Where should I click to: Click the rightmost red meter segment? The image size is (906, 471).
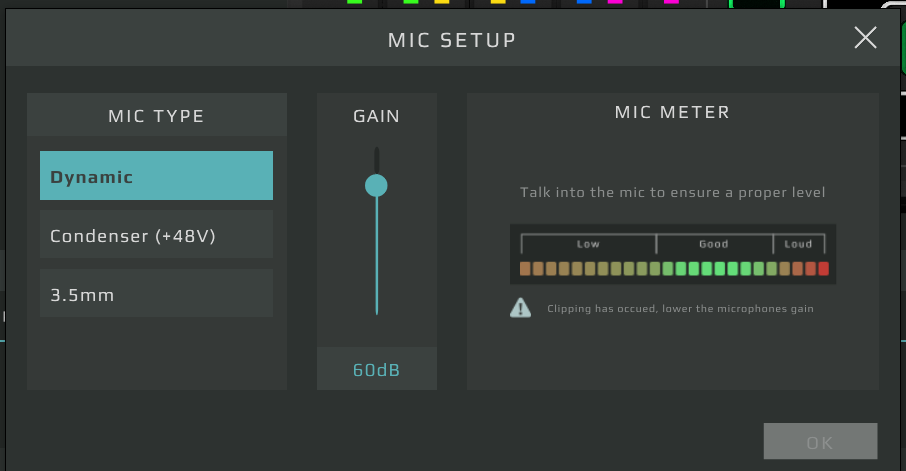(x=823, y=268)
